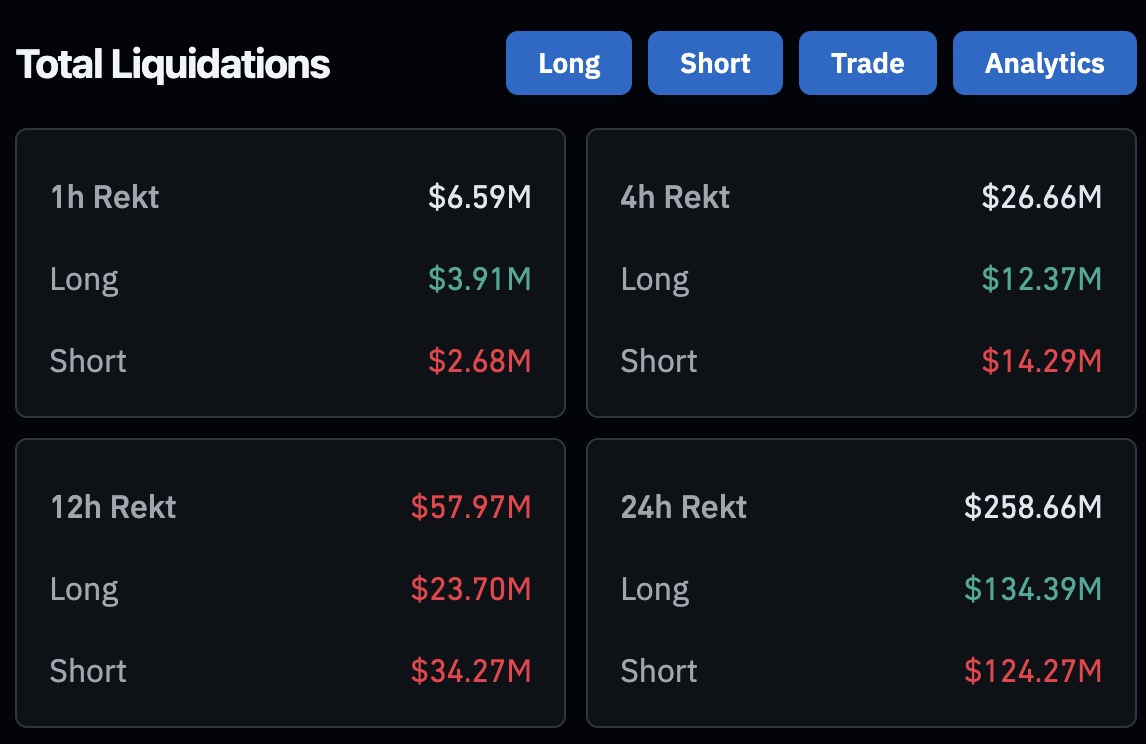The height and width of the screenshot is (744, 1146).
Task: Click the Total Liquidations heading
Action: click(x=173, y=64)
